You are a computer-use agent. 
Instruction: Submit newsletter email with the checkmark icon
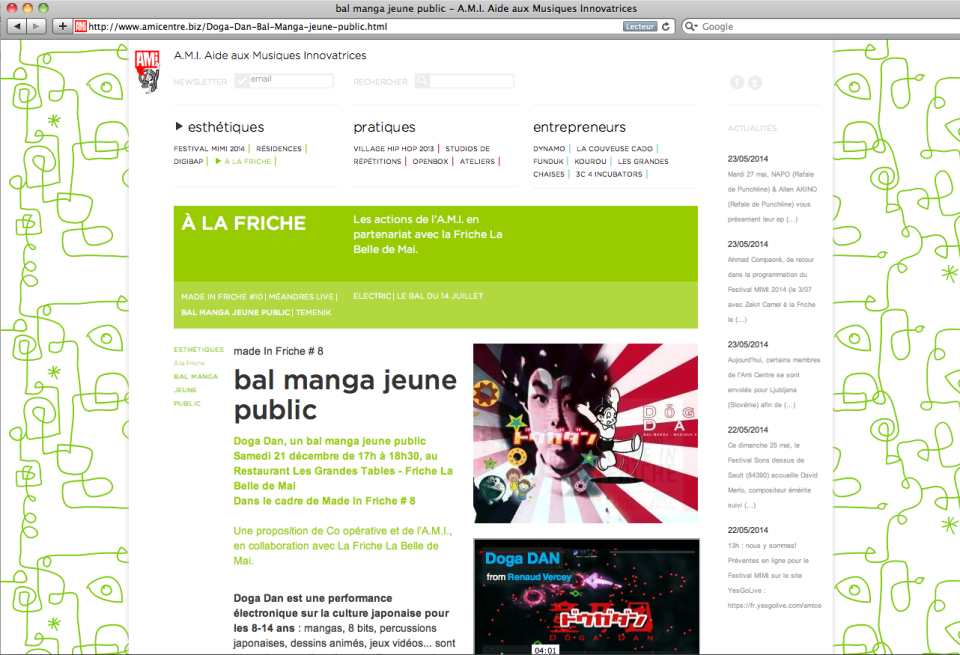pos(242,81)
